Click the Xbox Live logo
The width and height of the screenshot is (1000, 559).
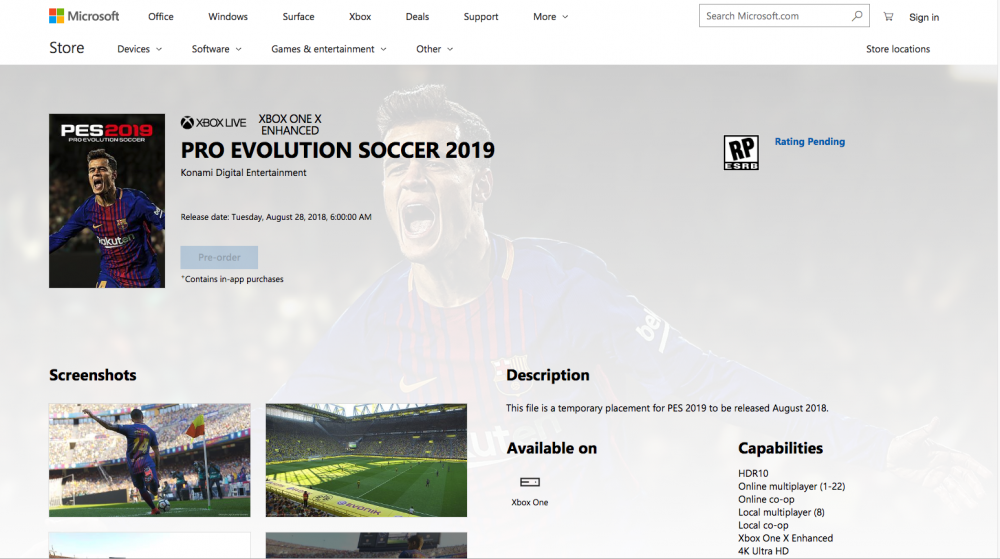click(213, 123)
